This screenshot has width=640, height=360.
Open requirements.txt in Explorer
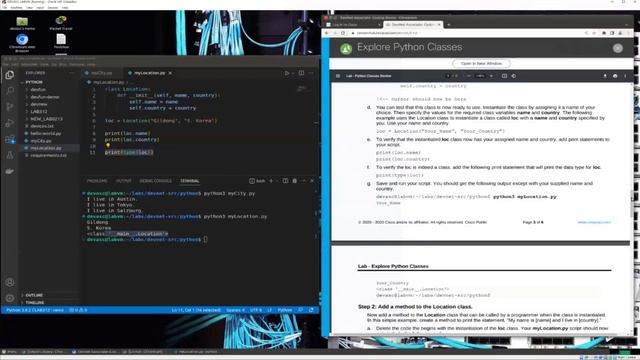pyautogui.click(x=48, y=156)
